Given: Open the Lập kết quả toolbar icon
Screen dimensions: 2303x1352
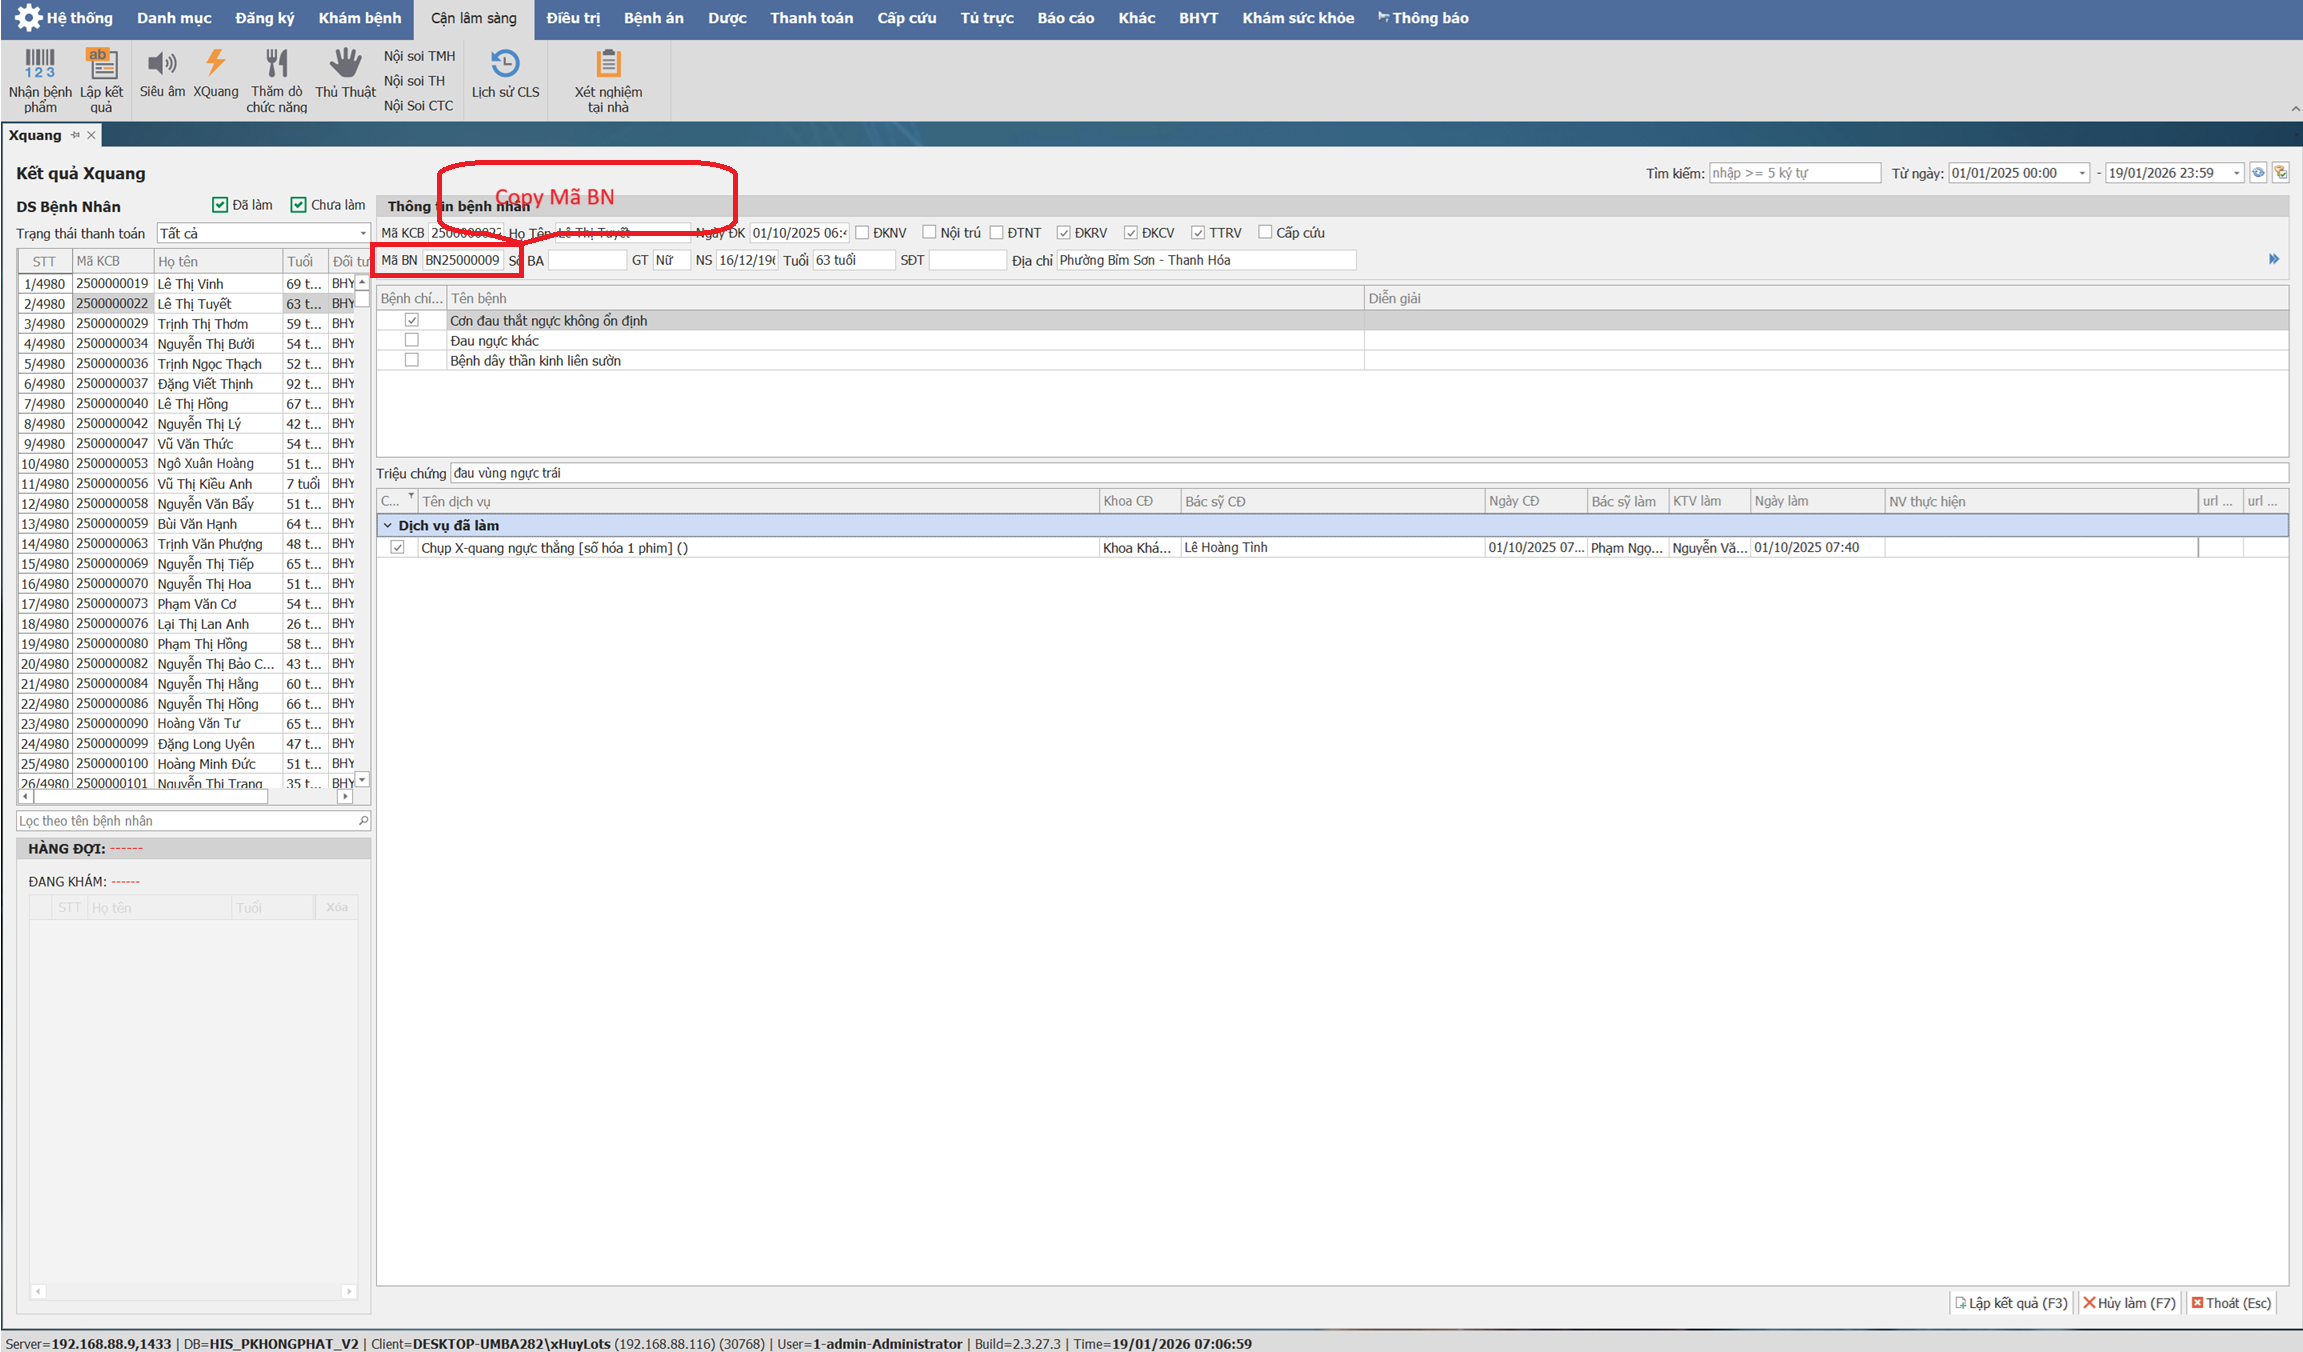Looking at the screenshot, I should pos(101,64).
